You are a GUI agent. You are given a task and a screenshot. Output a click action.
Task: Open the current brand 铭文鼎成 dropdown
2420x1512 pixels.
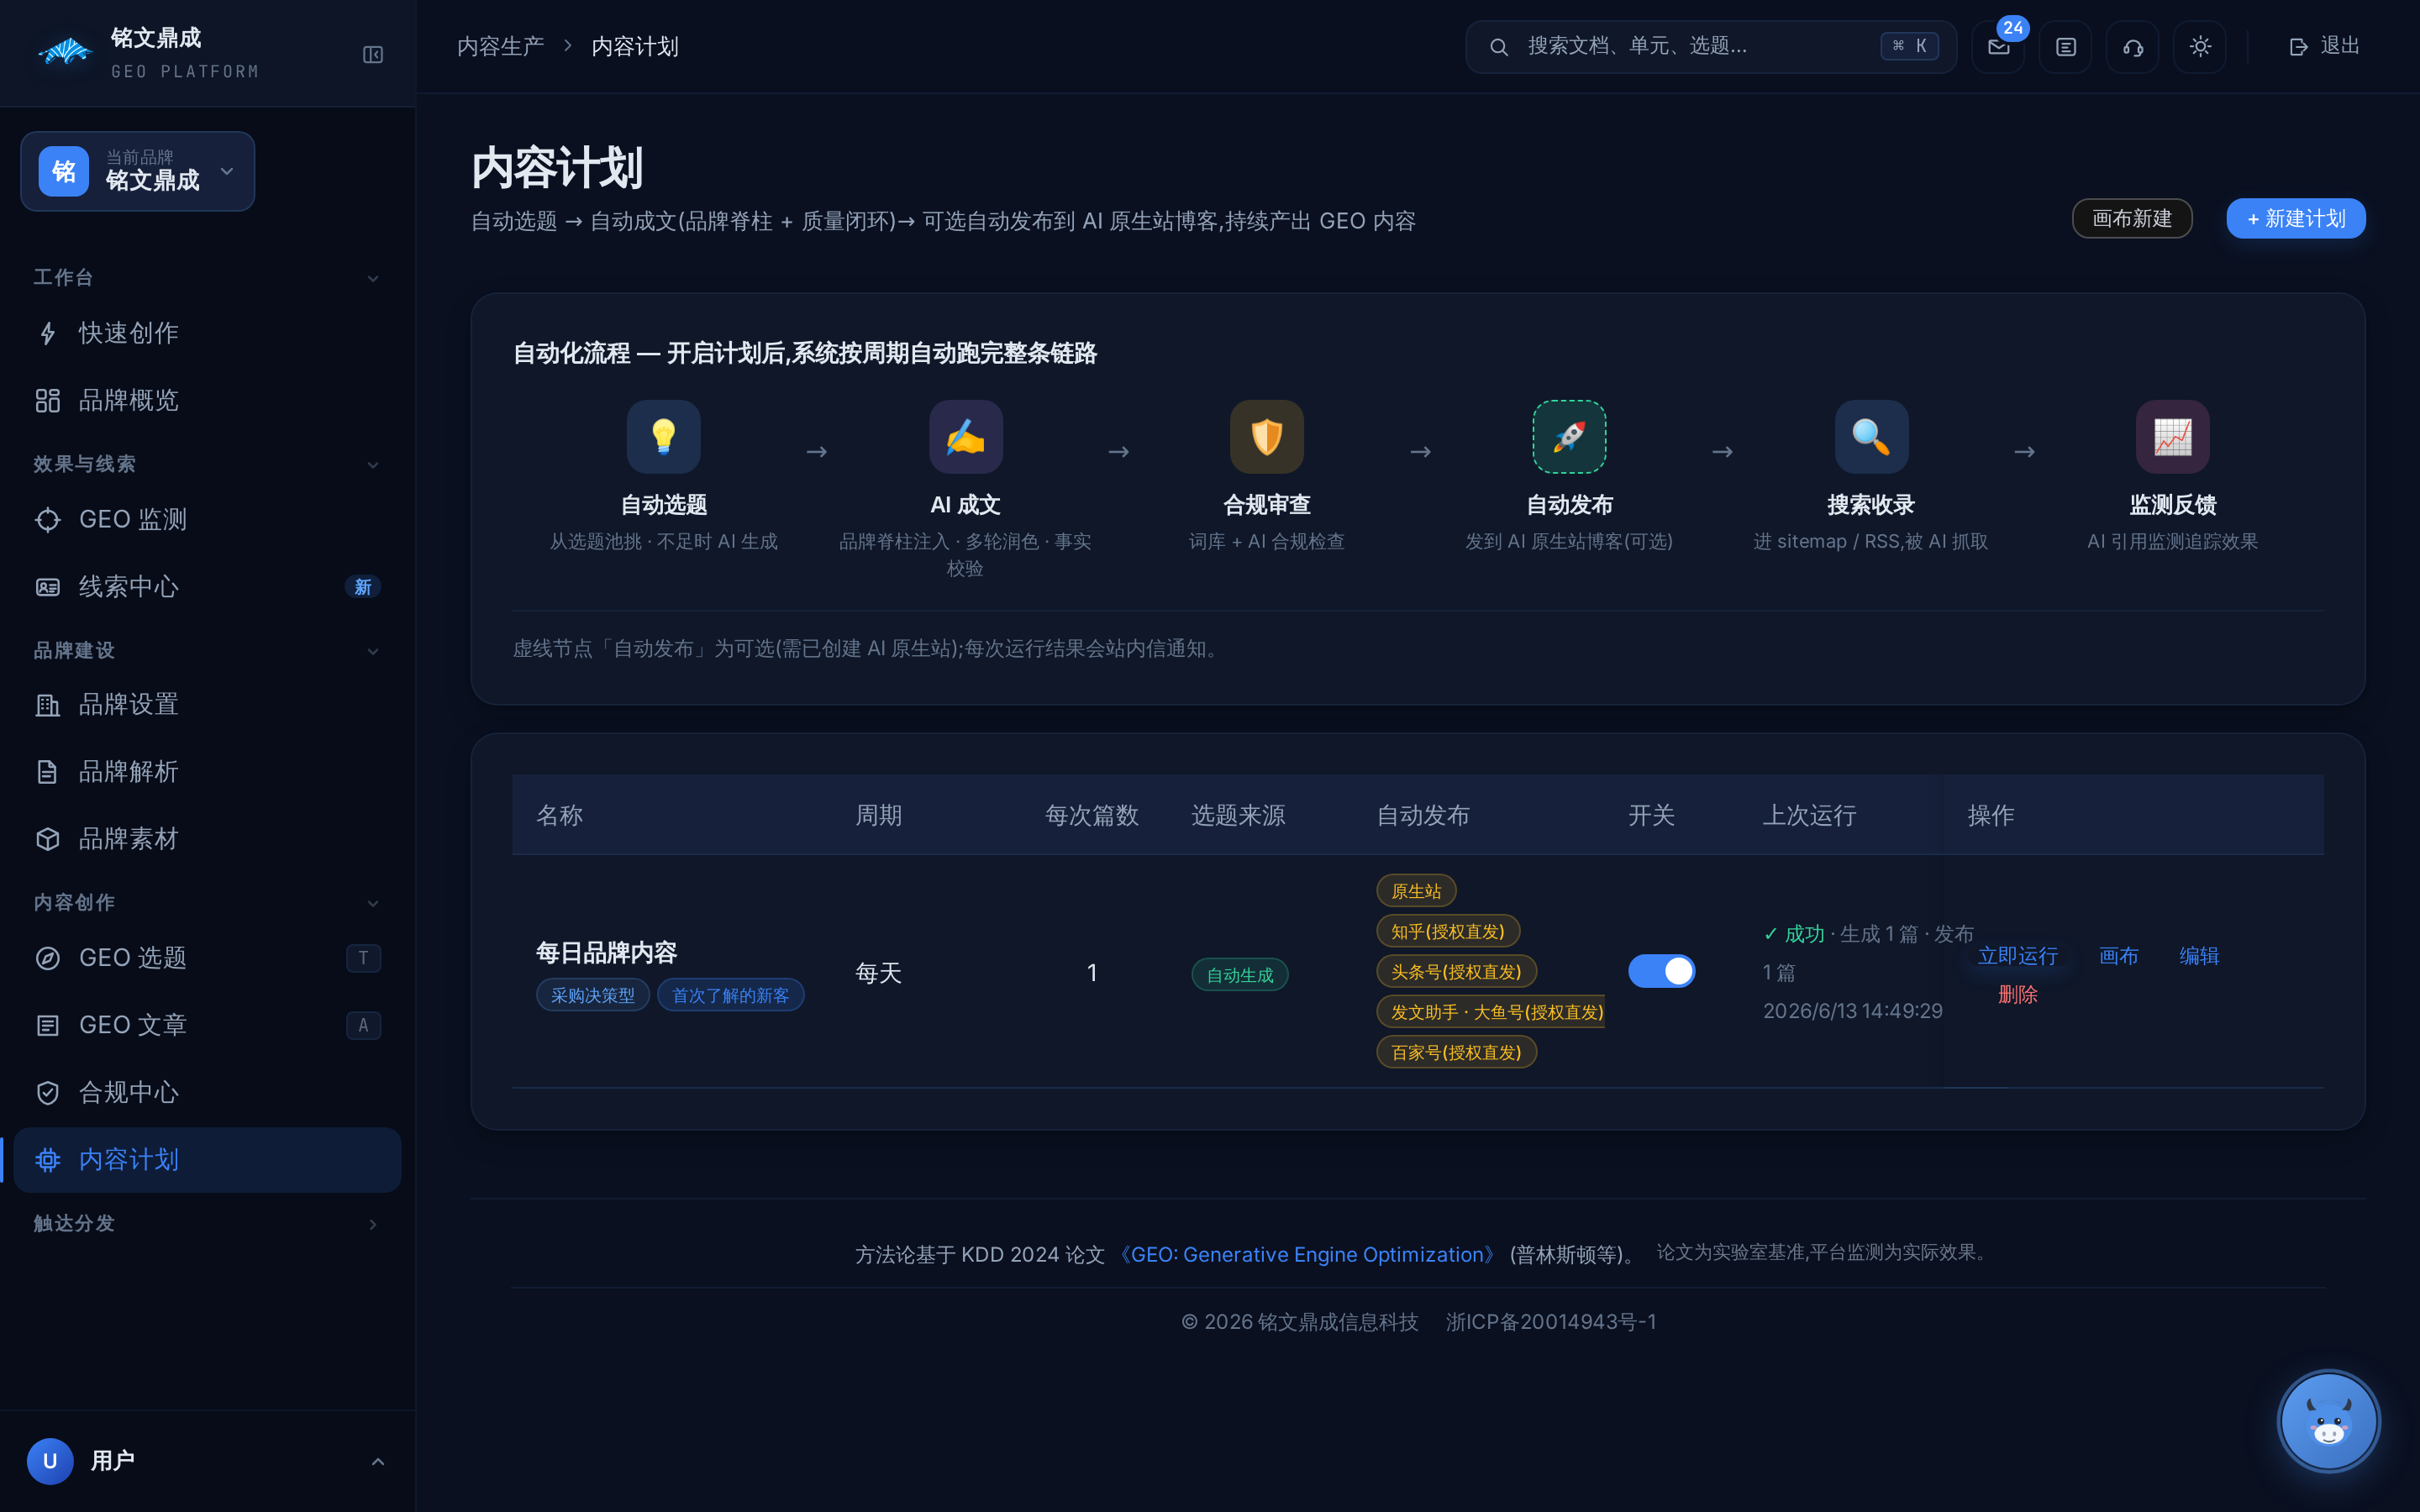[138, 171]
